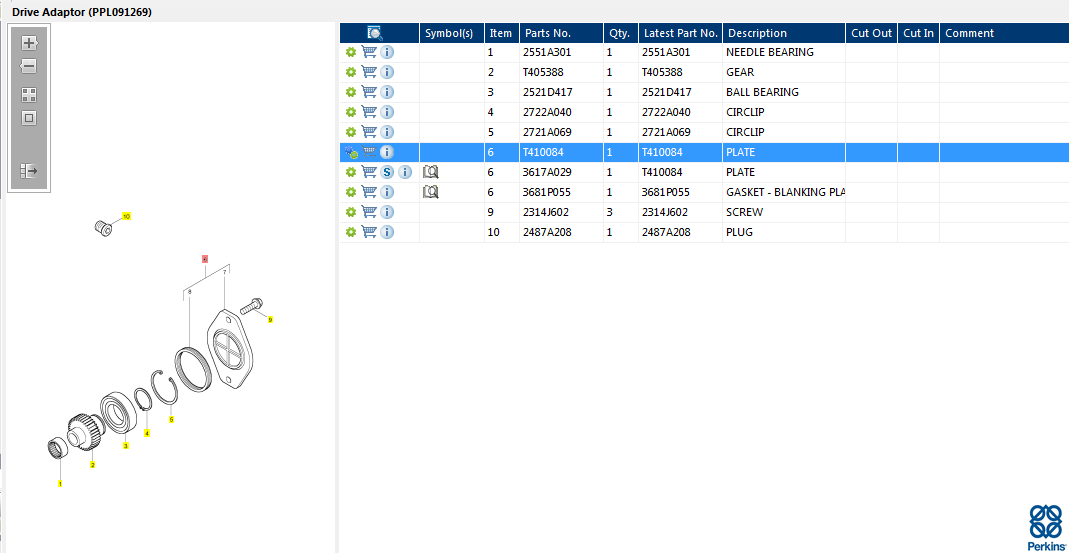Click the list export arrow icon
The width and height of the screenshot is (1069, 553).
(x=29, y=171)
